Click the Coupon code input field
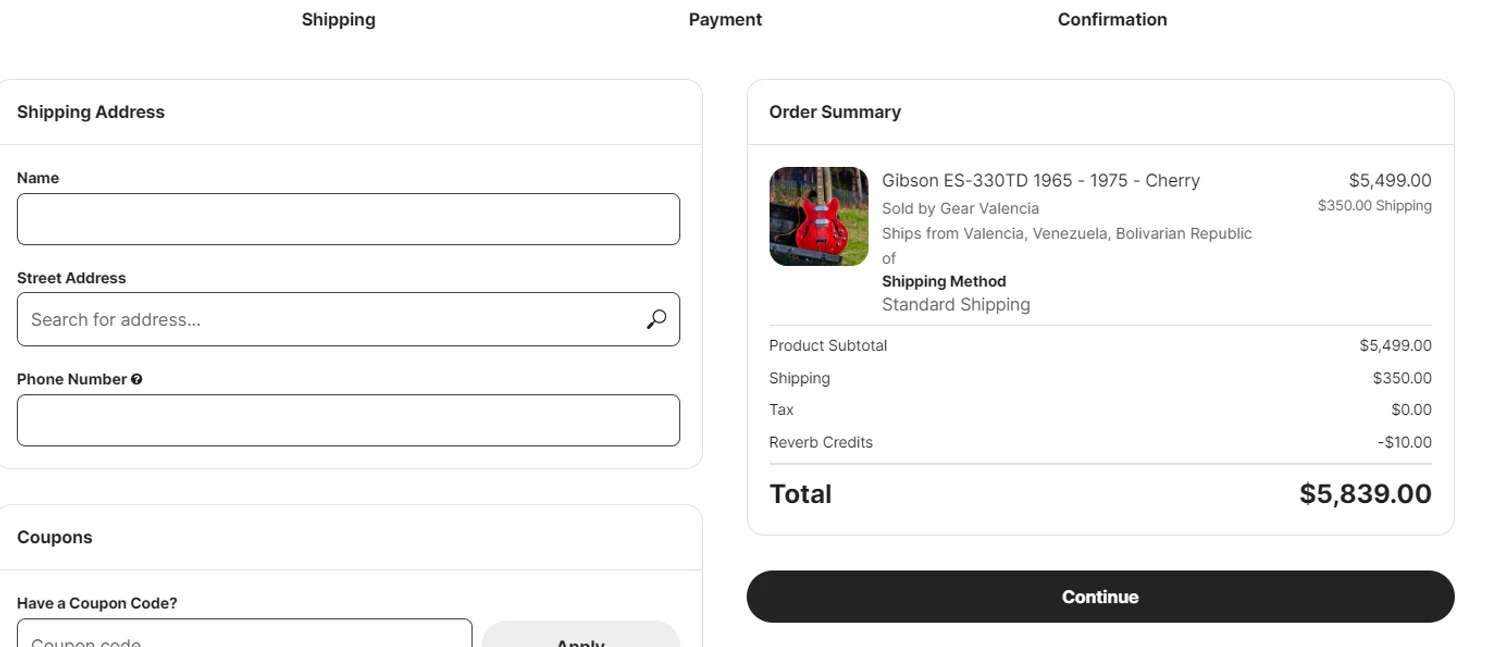 coord(244,636)
